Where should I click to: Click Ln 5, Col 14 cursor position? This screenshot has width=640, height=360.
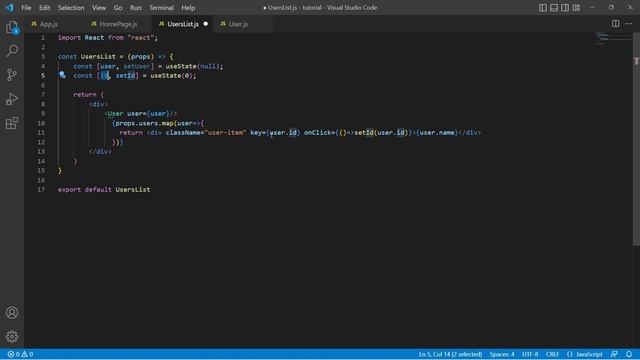click(450, 354)
